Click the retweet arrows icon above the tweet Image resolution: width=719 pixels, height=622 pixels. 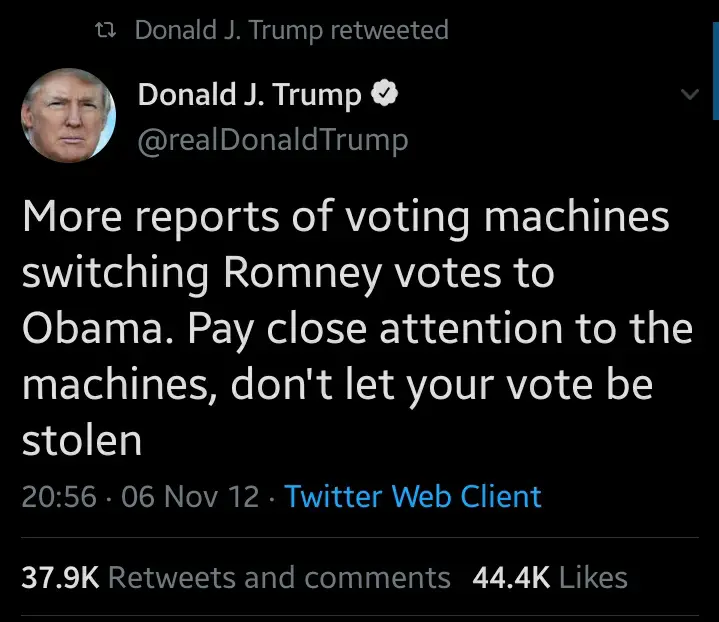pyautogui.click(x=101, y=31)
